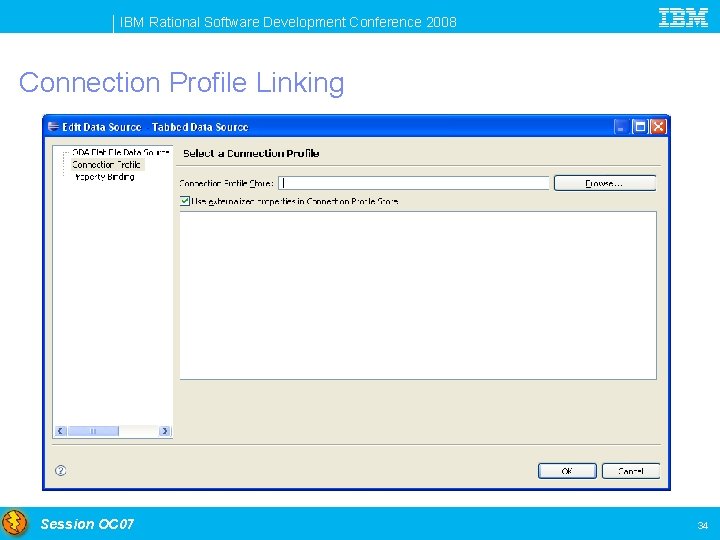Maximize the Edit Data Source dialog
The image size is (720, 540).
pos(640,127)
